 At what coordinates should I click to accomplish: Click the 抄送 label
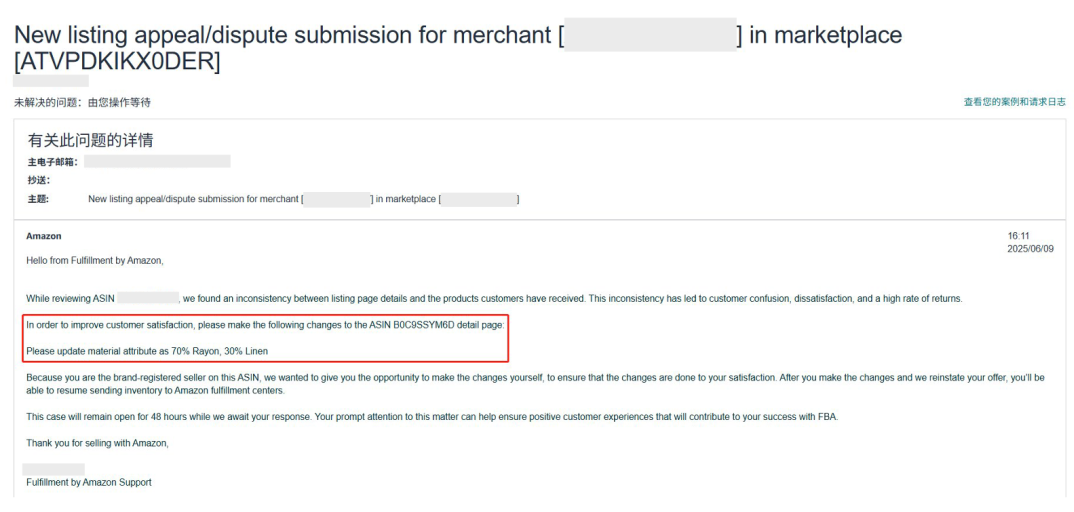[39, 180]
